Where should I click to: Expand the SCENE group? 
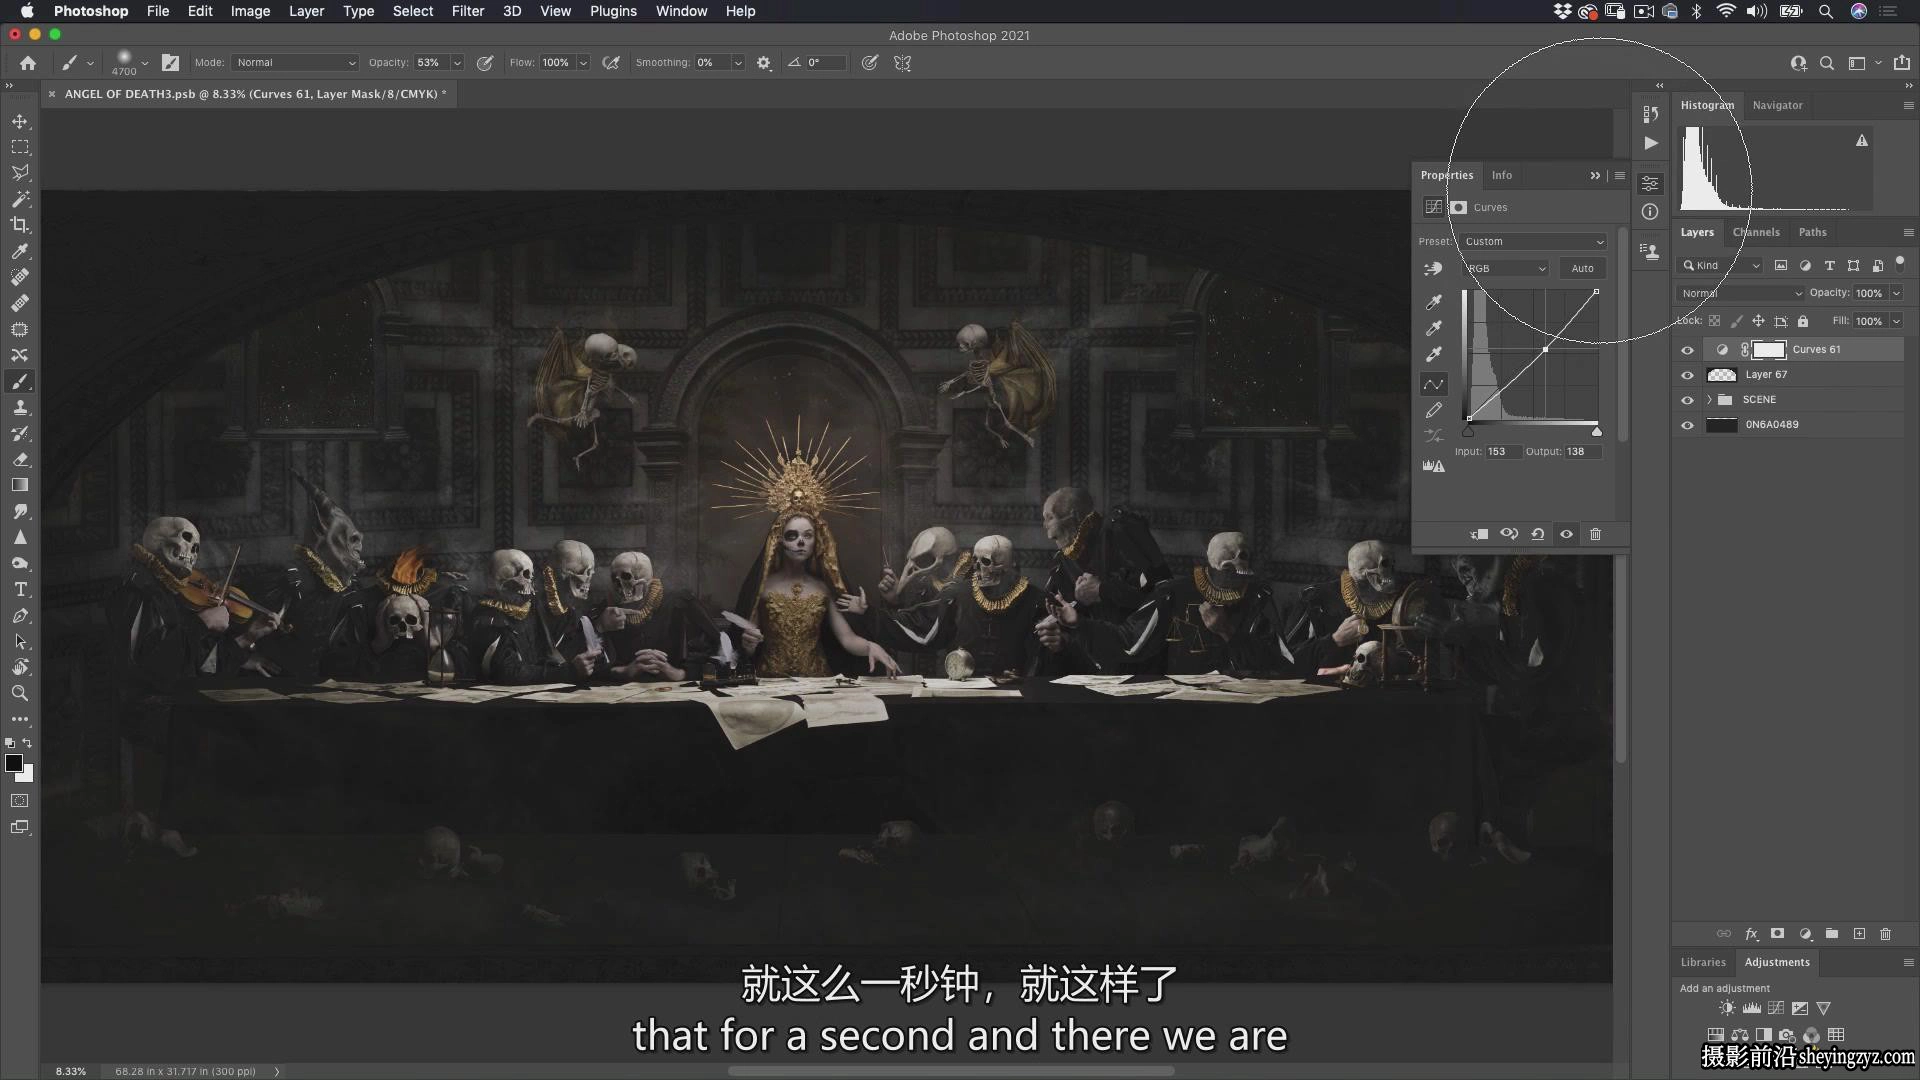coord(1709,400)
